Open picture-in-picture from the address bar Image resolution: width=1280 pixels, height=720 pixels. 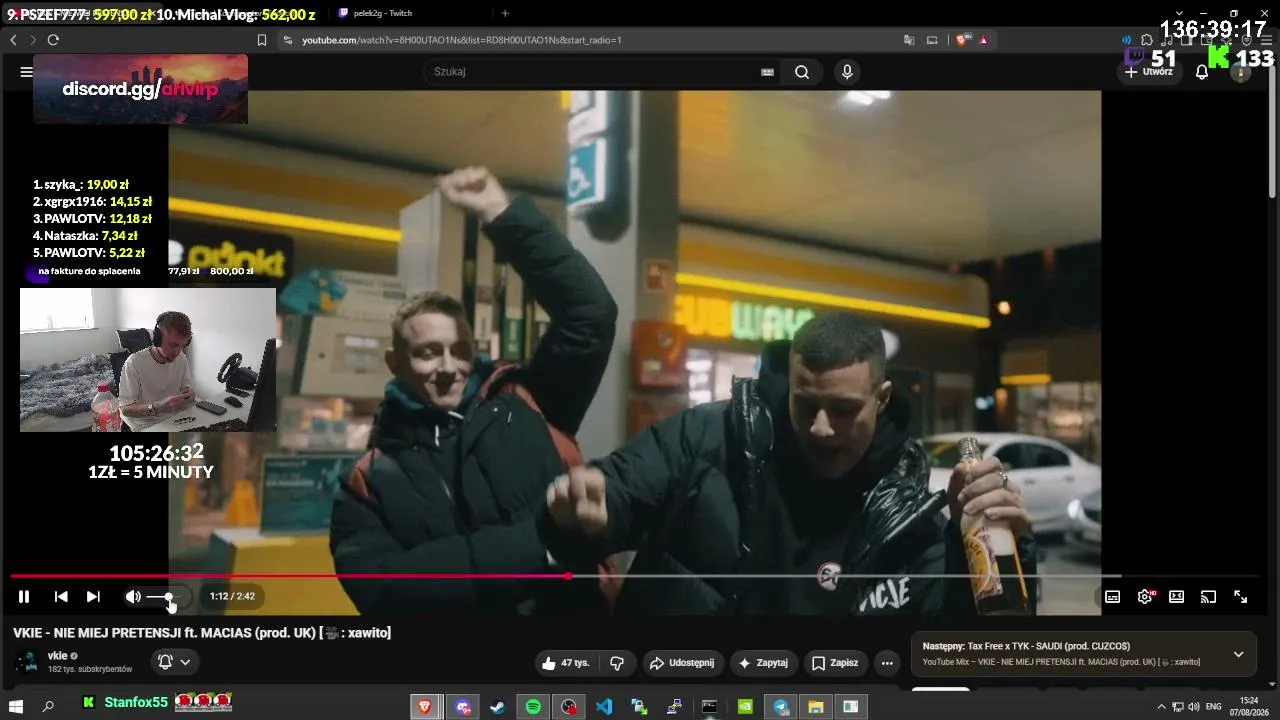(x=932, y=40)
